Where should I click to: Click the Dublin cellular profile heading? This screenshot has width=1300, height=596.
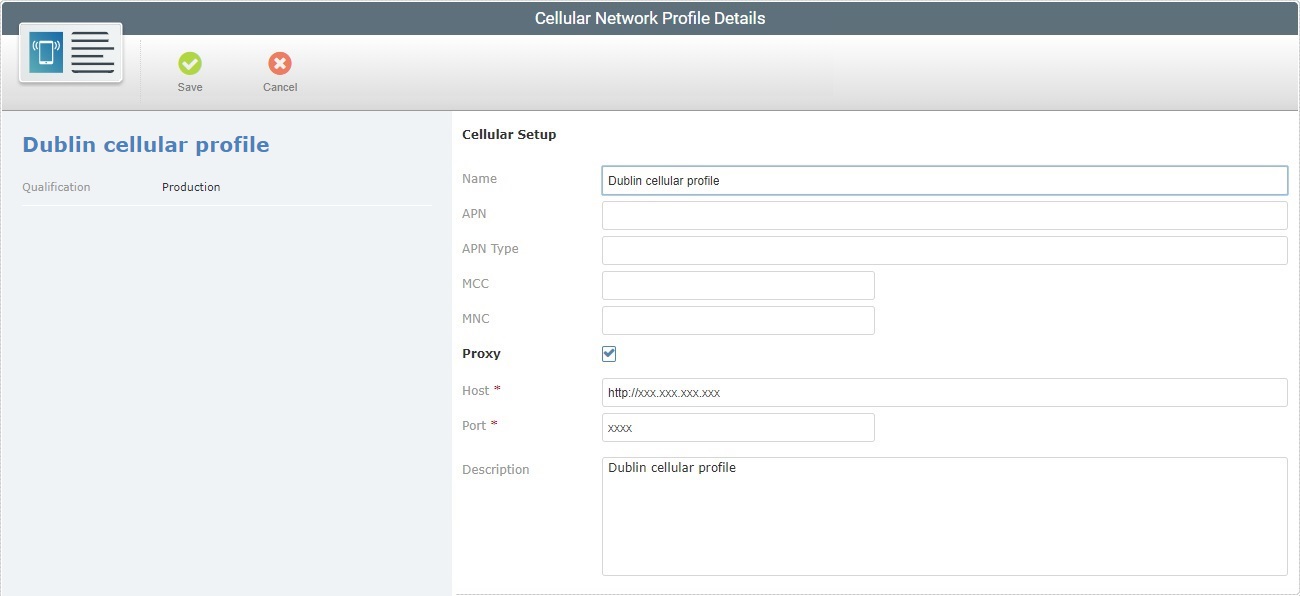click(145, 144)
